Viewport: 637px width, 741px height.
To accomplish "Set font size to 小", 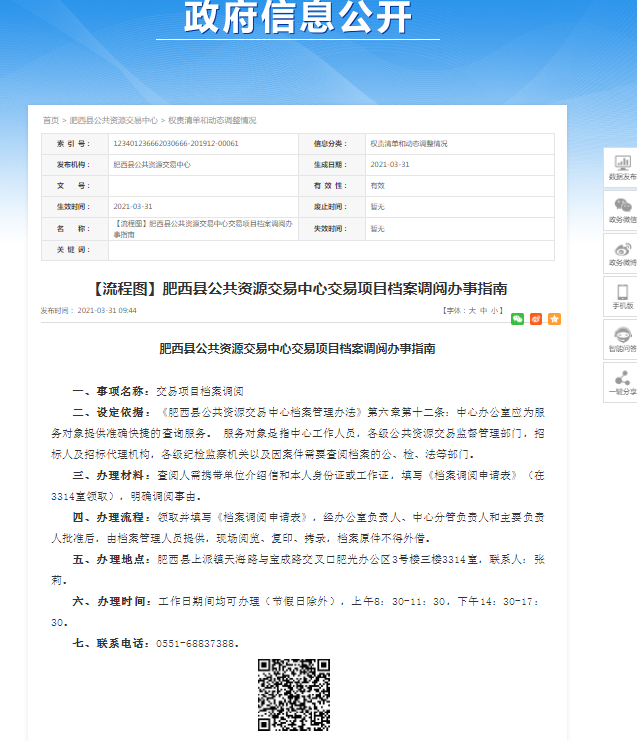I will pyautogui.click(x=494, y=310).
